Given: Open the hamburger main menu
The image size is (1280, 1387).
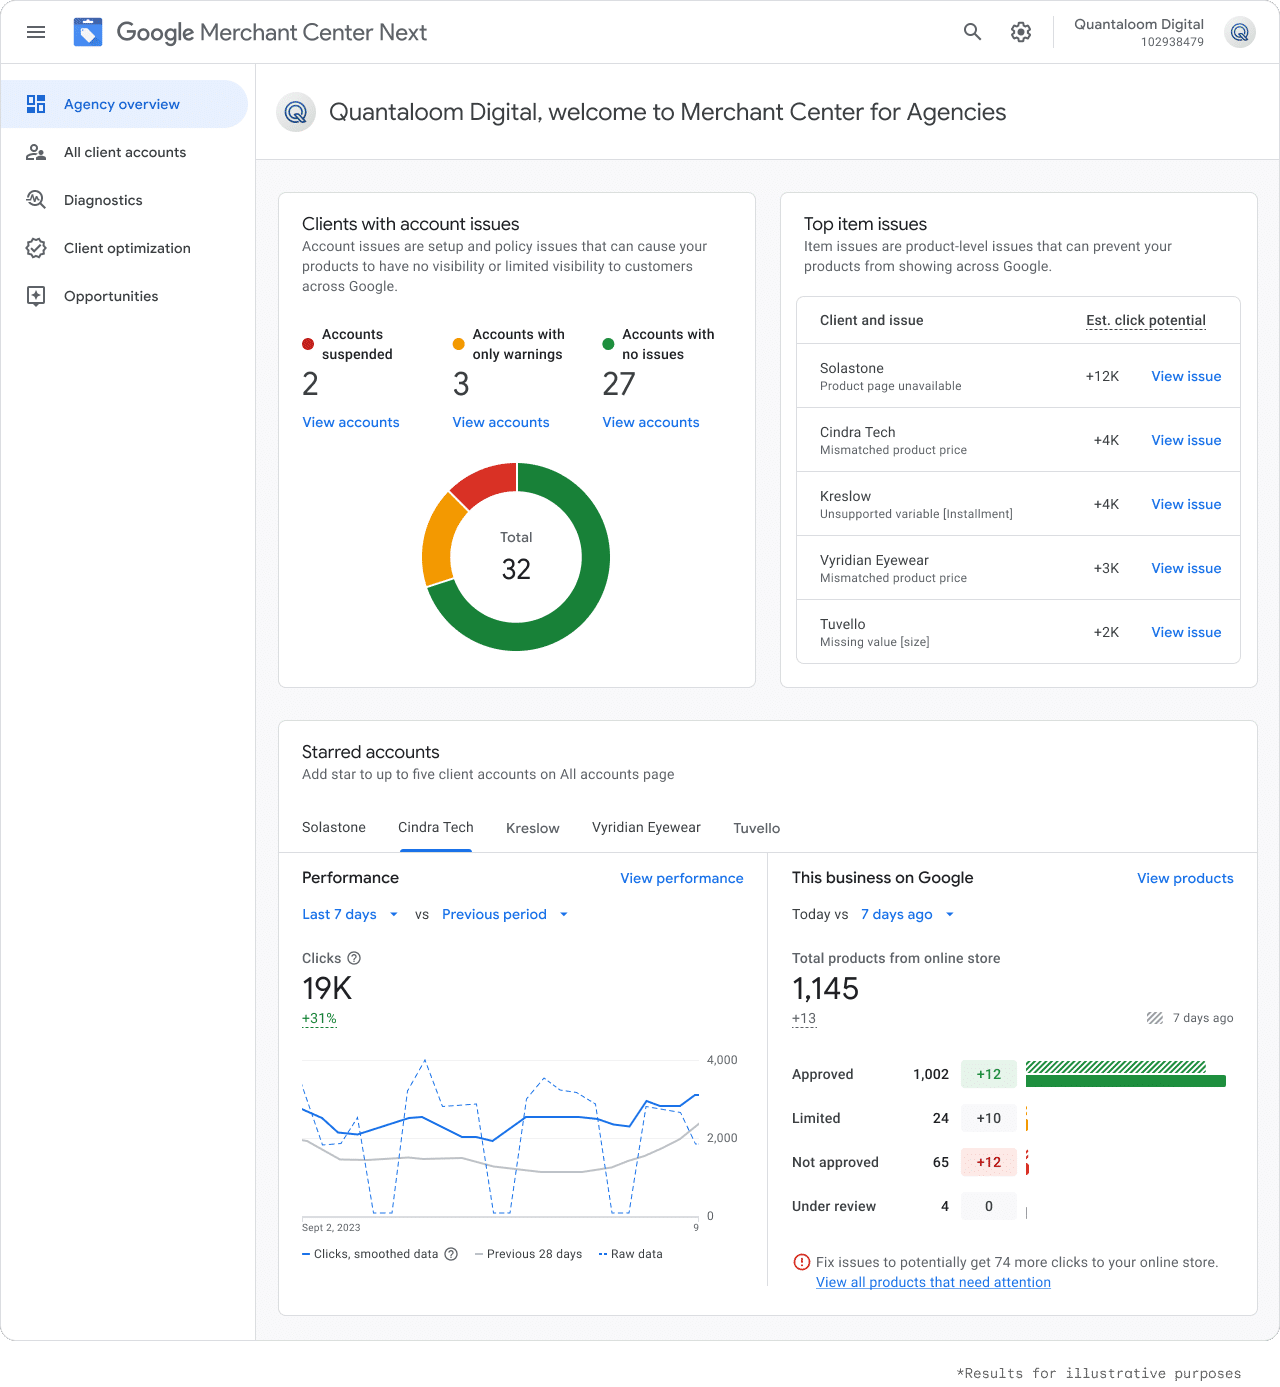Looking at the screenshot, I should point(36,32).
